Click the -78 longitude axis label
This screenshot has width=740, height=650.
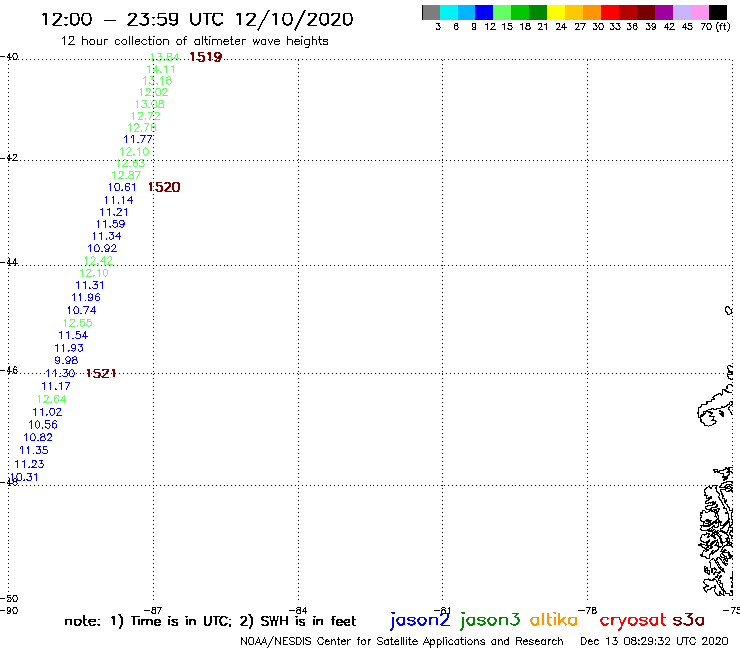pos(588,610)
